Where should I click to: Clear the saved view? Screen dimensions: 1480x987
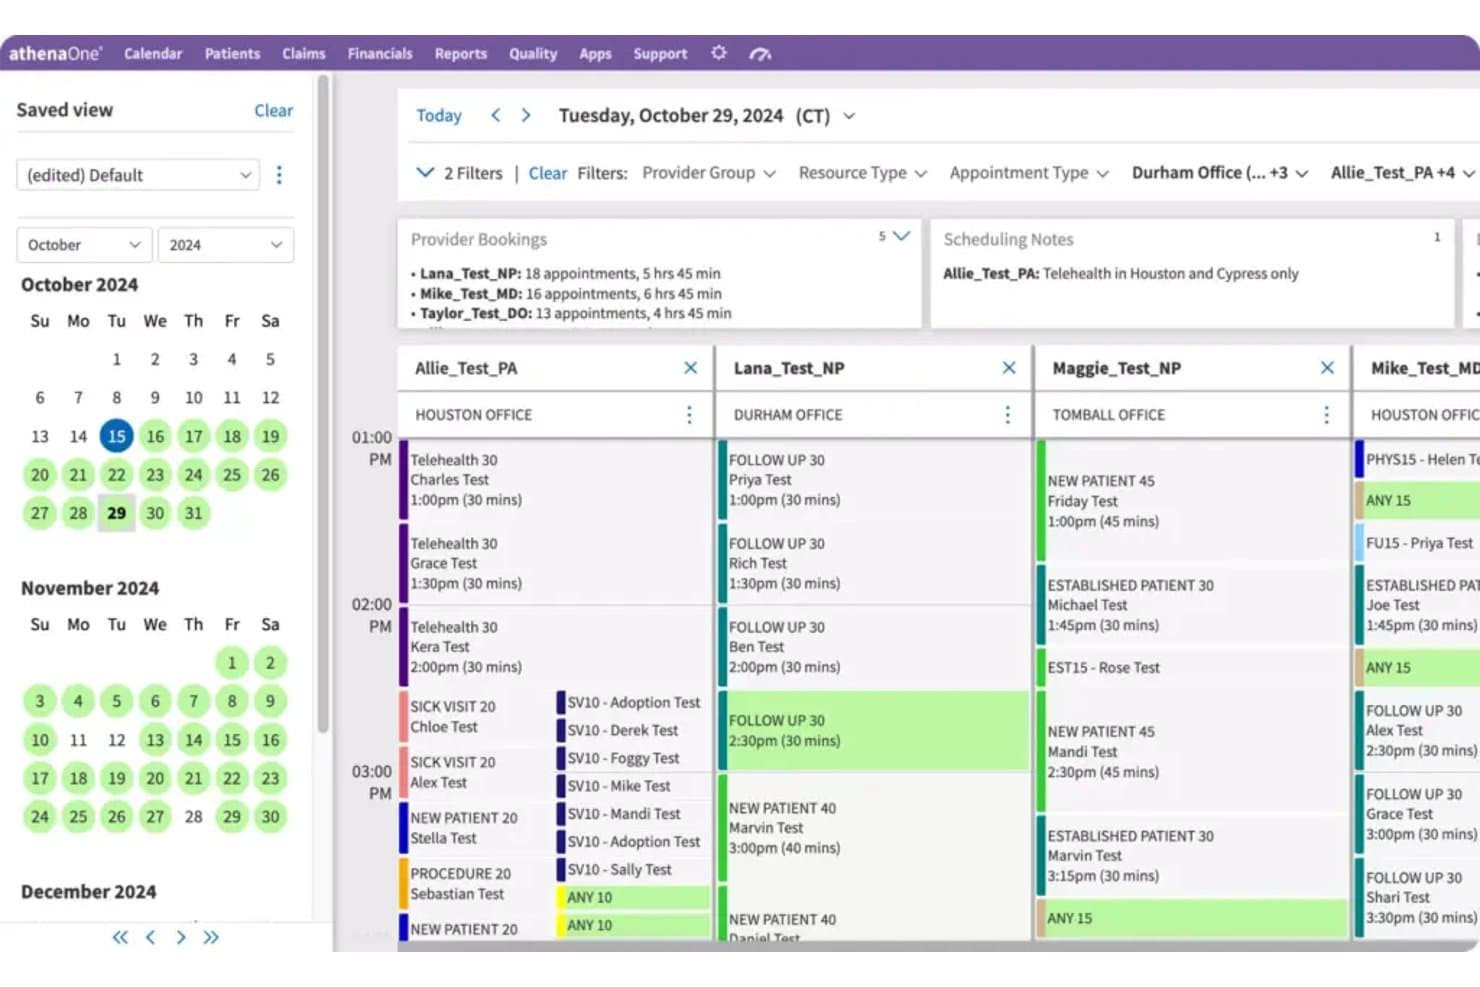[x=274, y=111]
